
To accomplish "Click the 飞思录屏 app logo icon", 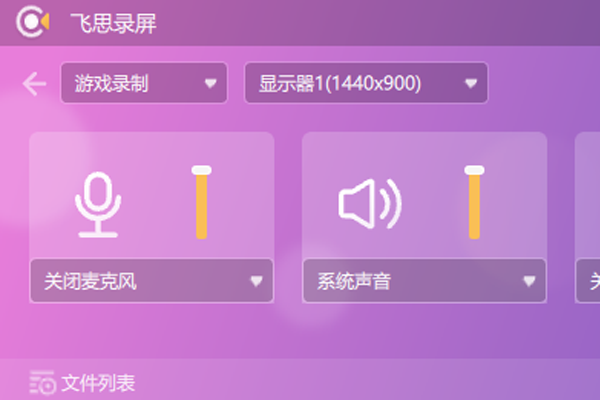I will (33, 22).
